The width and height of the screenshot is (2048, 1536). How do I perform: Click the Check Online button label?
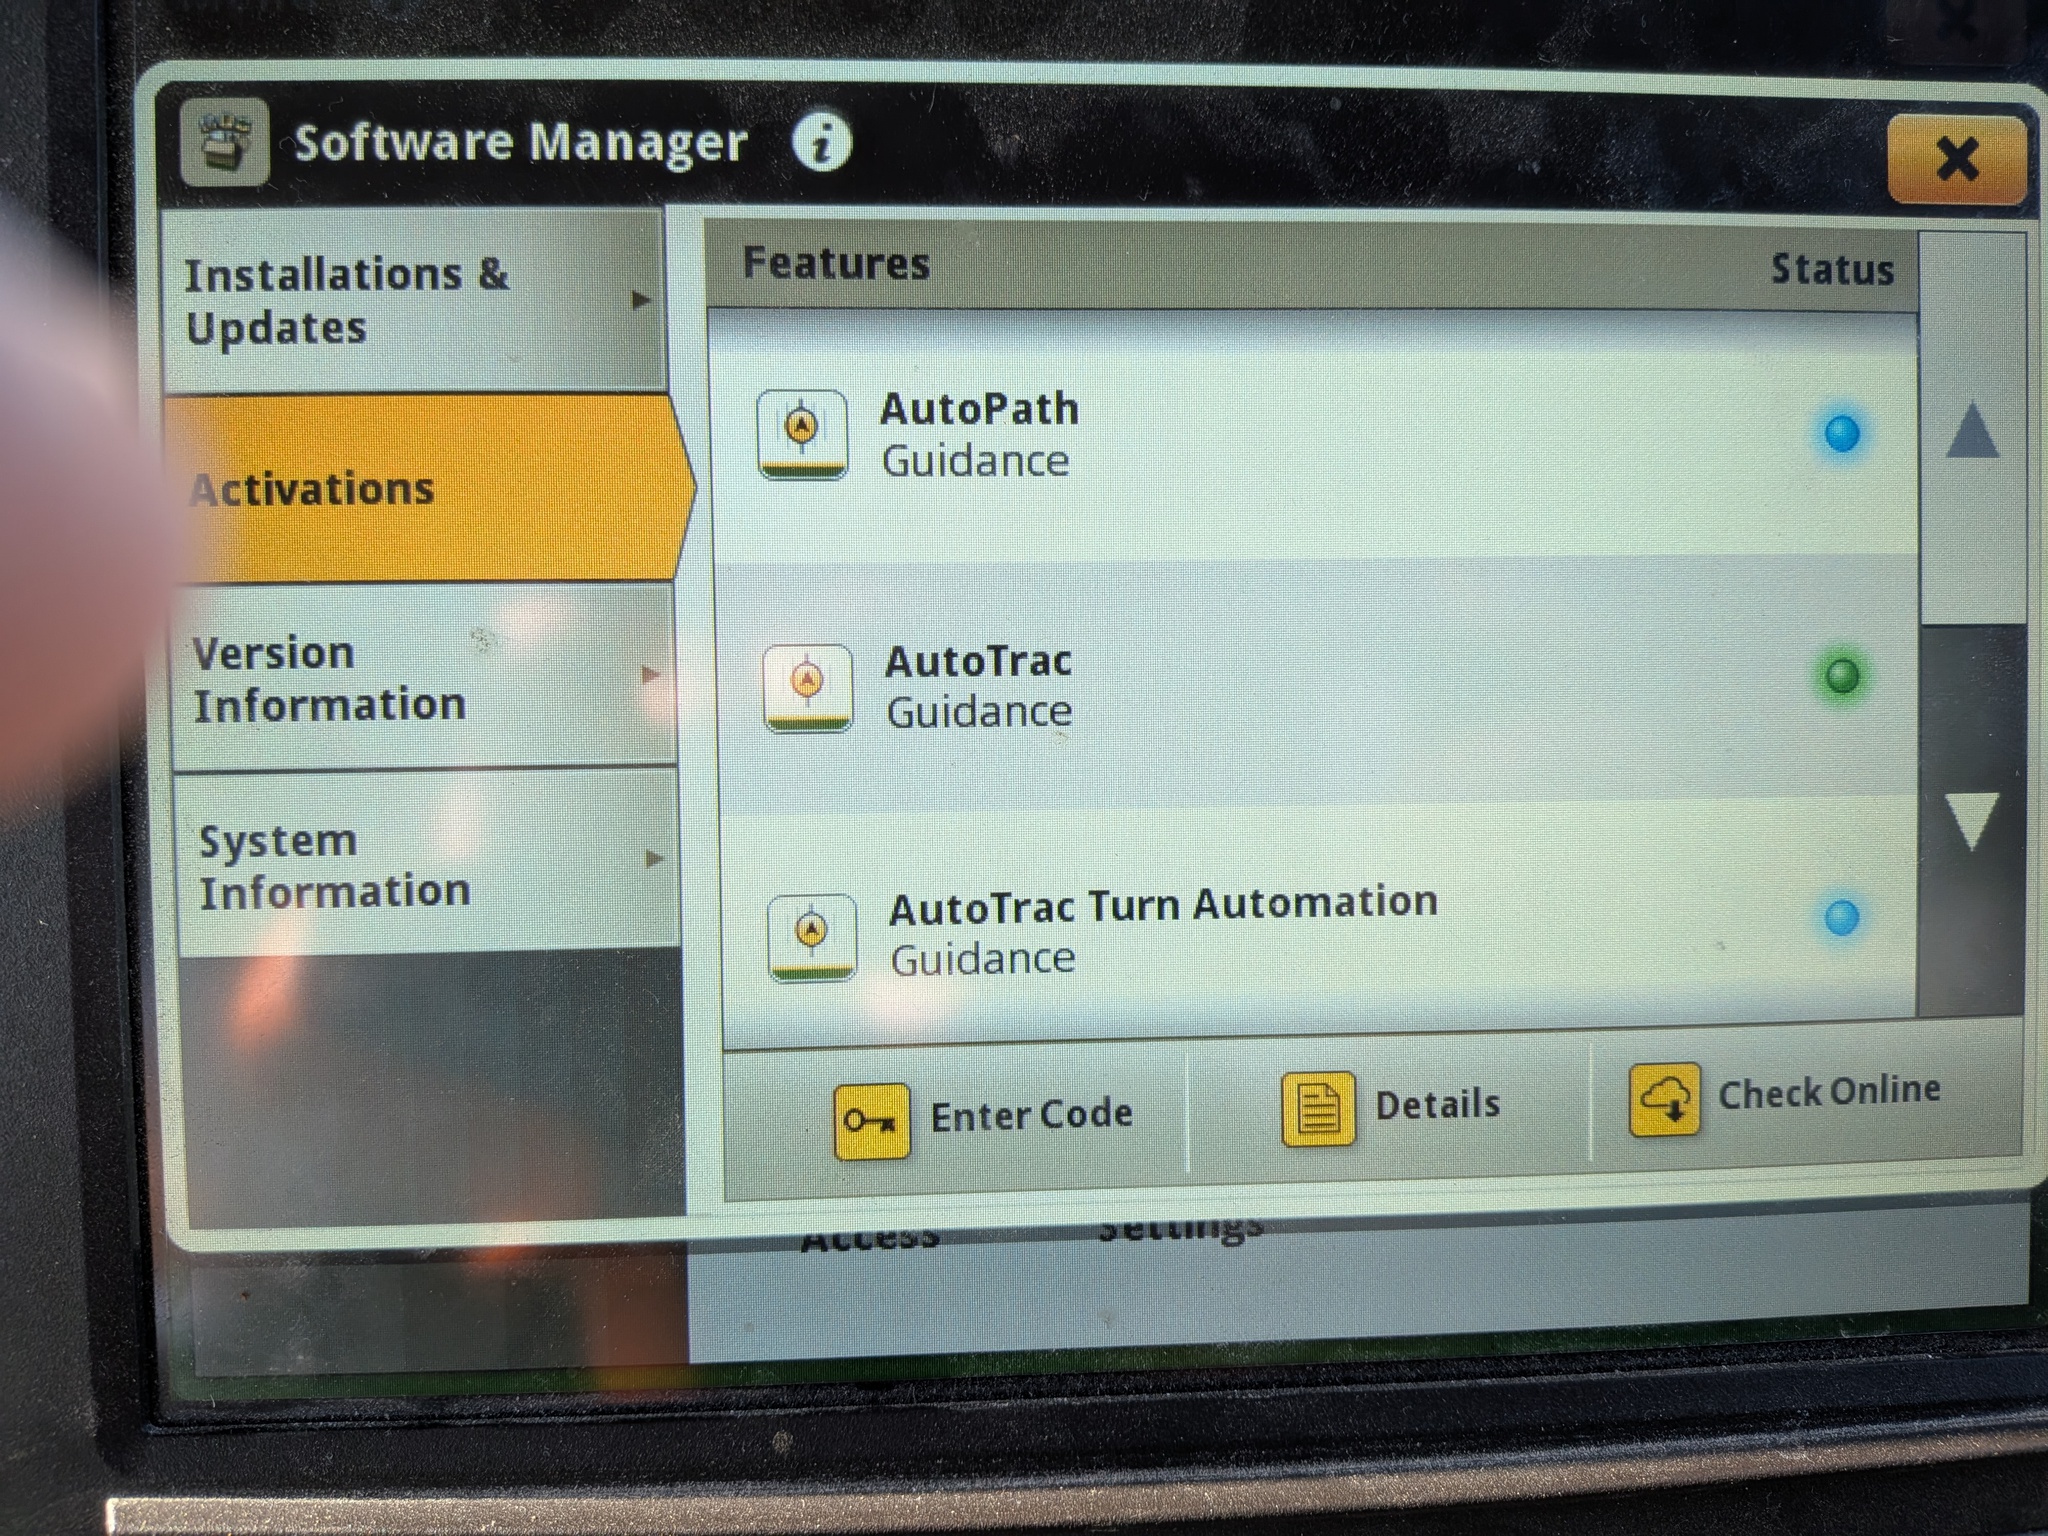click(1829, 1091)
